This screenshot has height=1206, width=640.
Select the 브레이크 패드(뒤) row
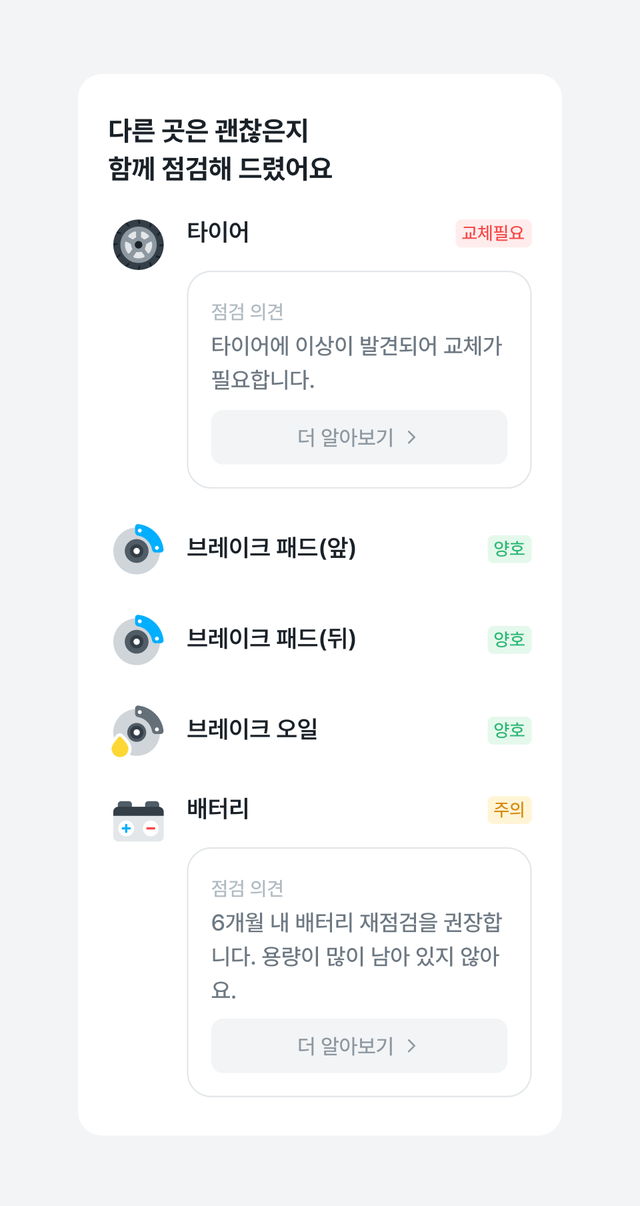tap(322, 640)
